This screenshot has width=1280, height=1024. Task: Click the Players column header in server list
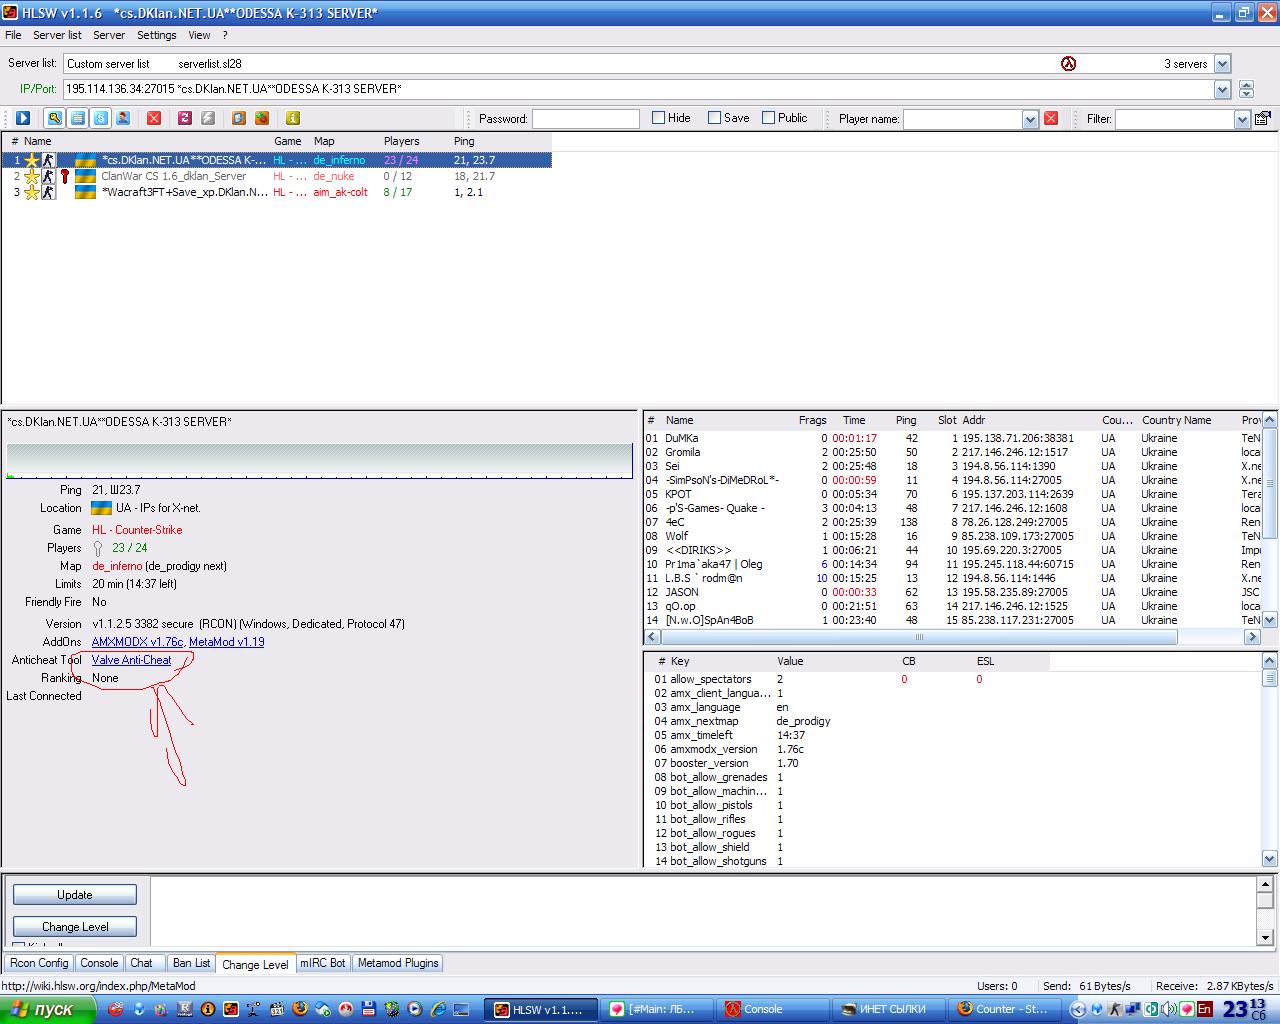click(x=402, y=141)
